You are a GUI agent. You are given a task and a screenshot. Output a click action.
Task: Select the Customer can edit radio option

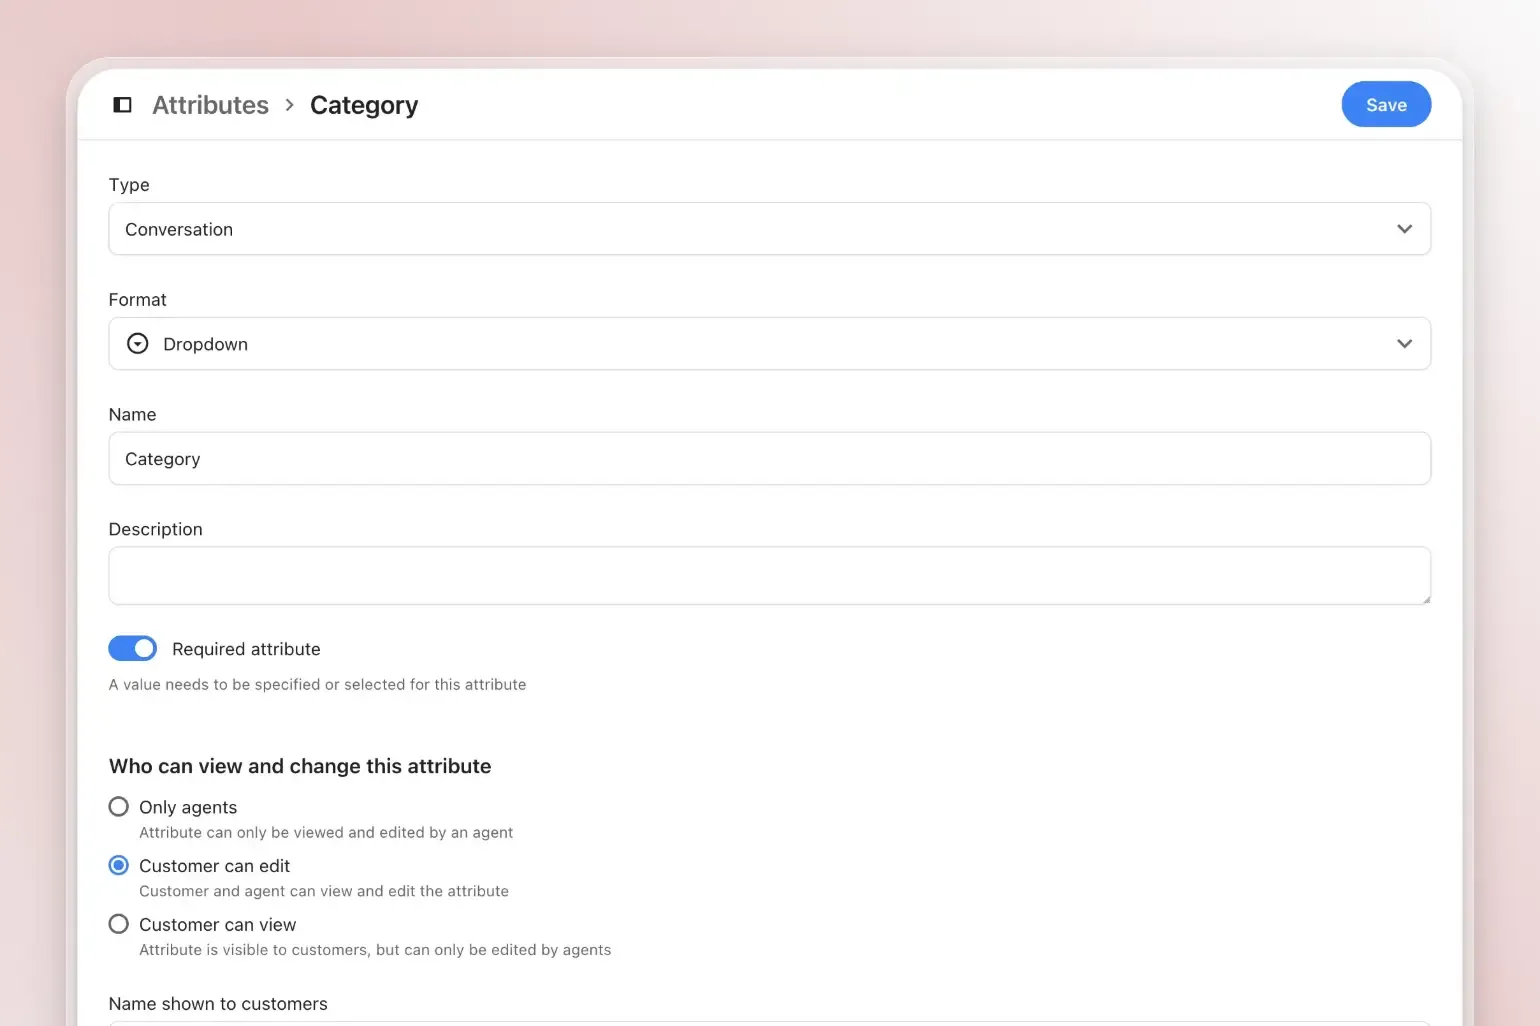tap(119, 866)
